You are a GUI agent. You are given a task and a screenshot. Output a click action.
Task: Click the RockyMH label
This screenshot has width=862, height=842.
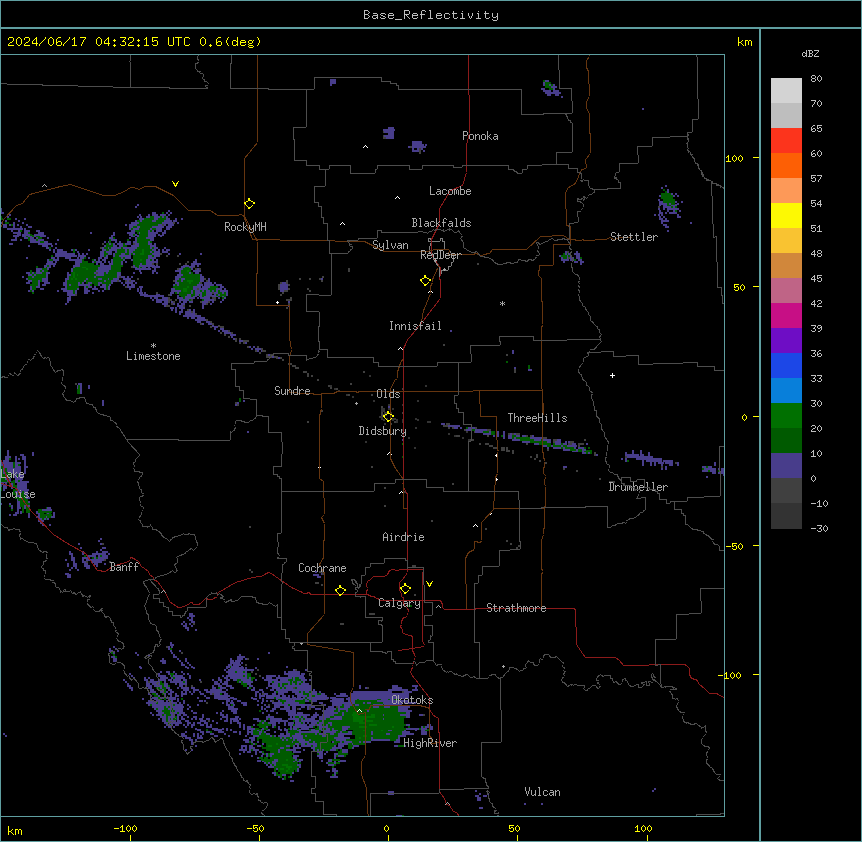pyautogui.click(x=245, y=227)
